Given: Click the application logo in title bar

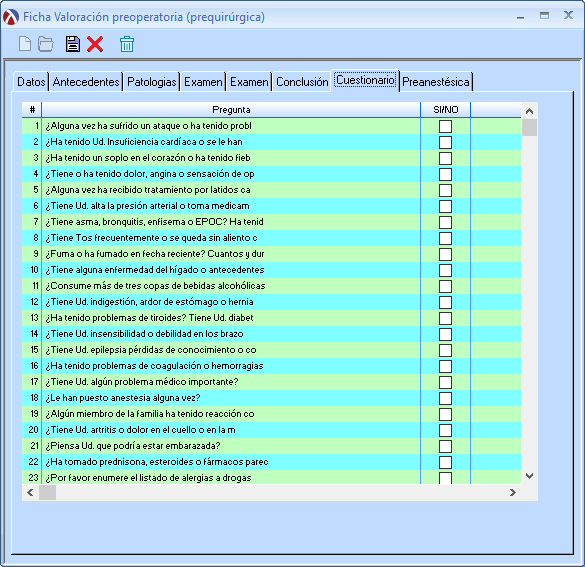Looking at the screenshot, I should 11,17.
